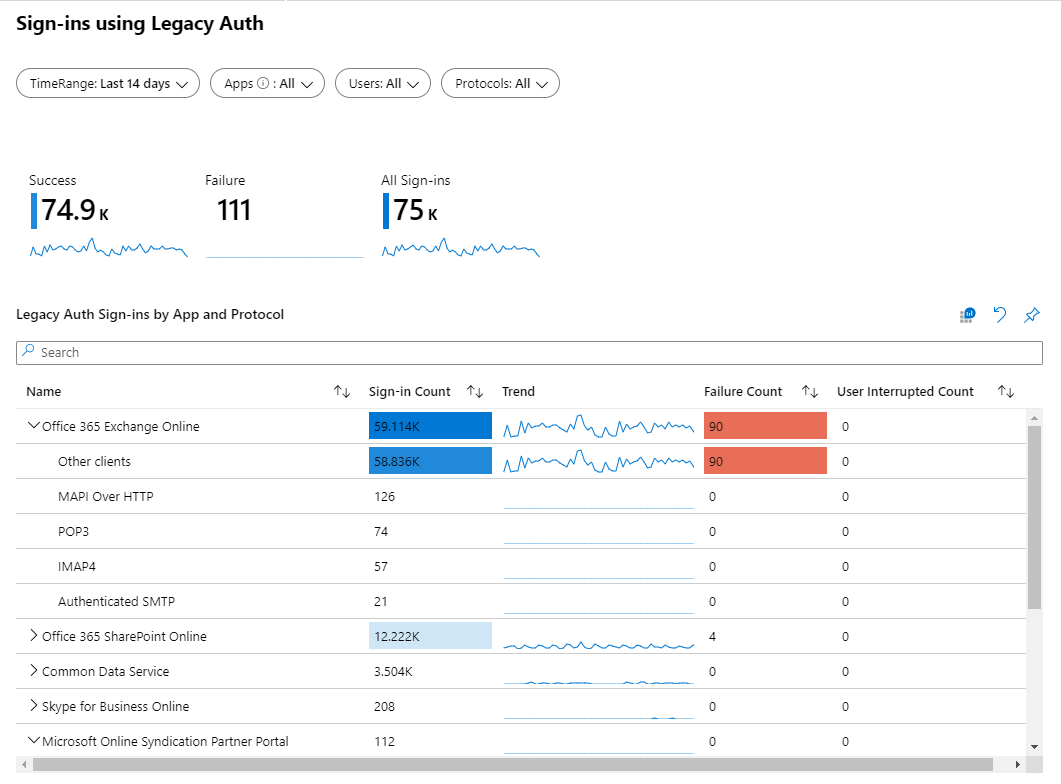Image resolution: width=1061 pixels, height=784 pixels.
Task: Open the query in Log Analytics icon
Action: (968, 315)
